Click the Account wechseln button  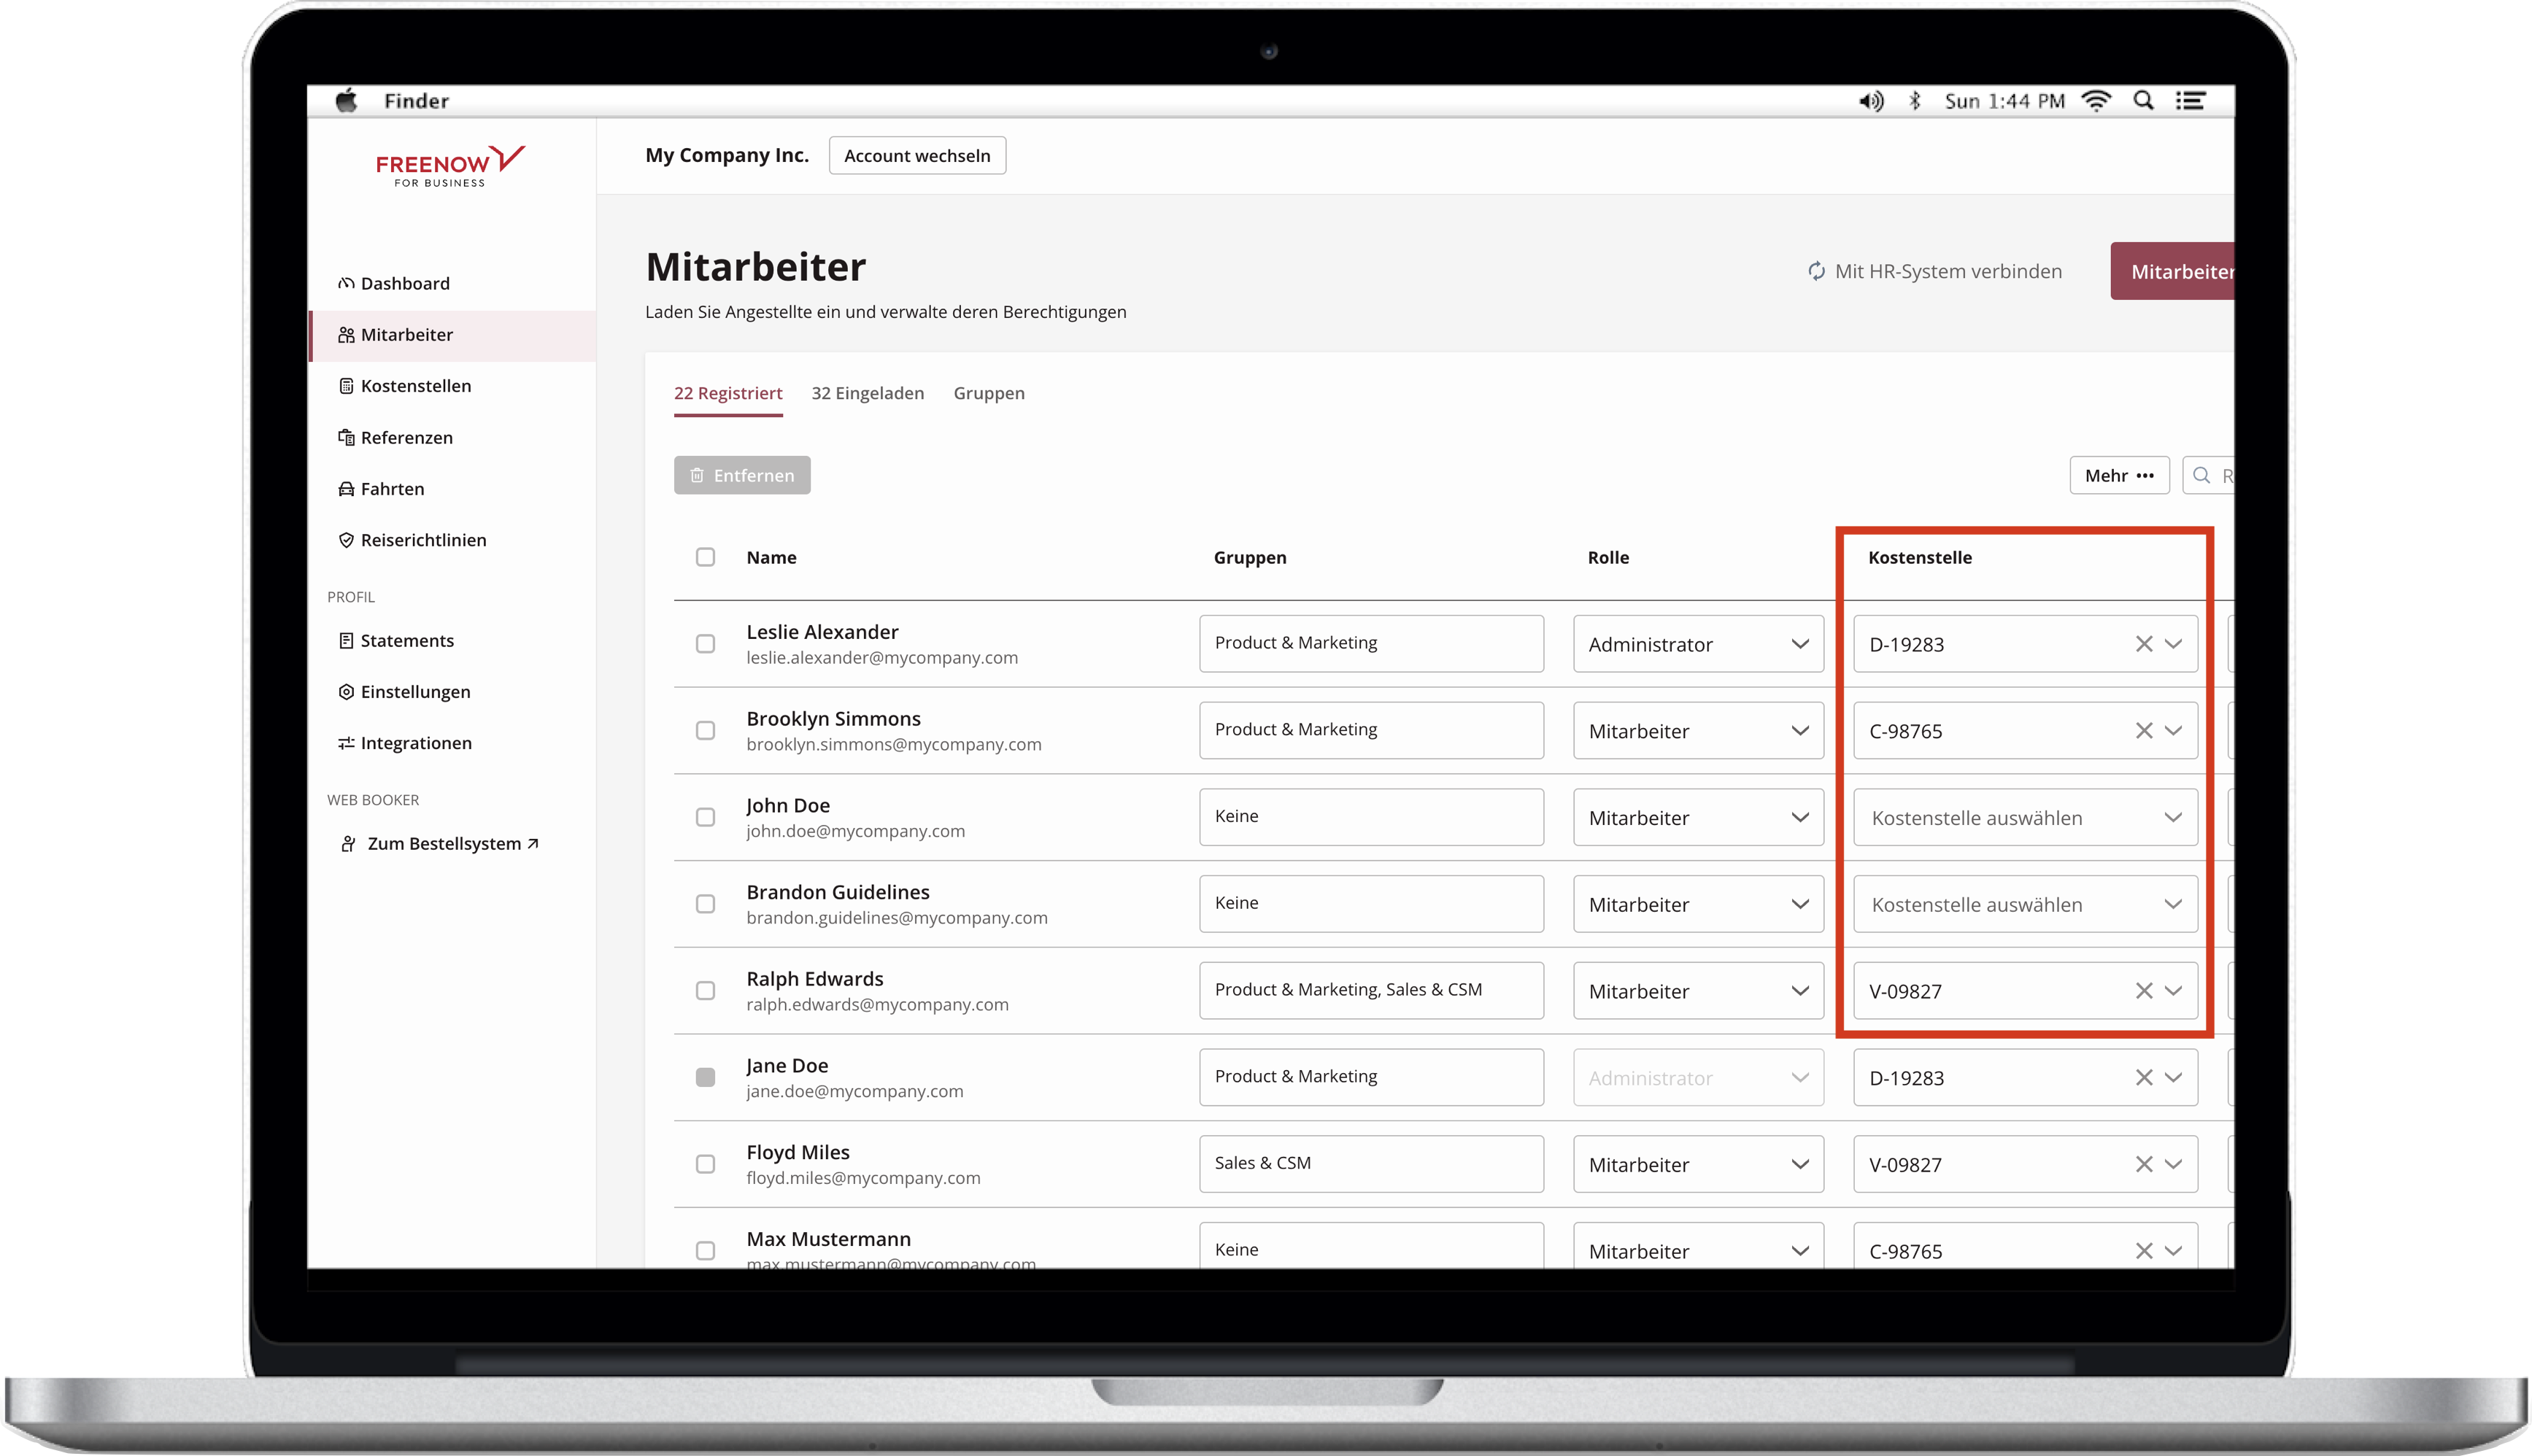917,155
